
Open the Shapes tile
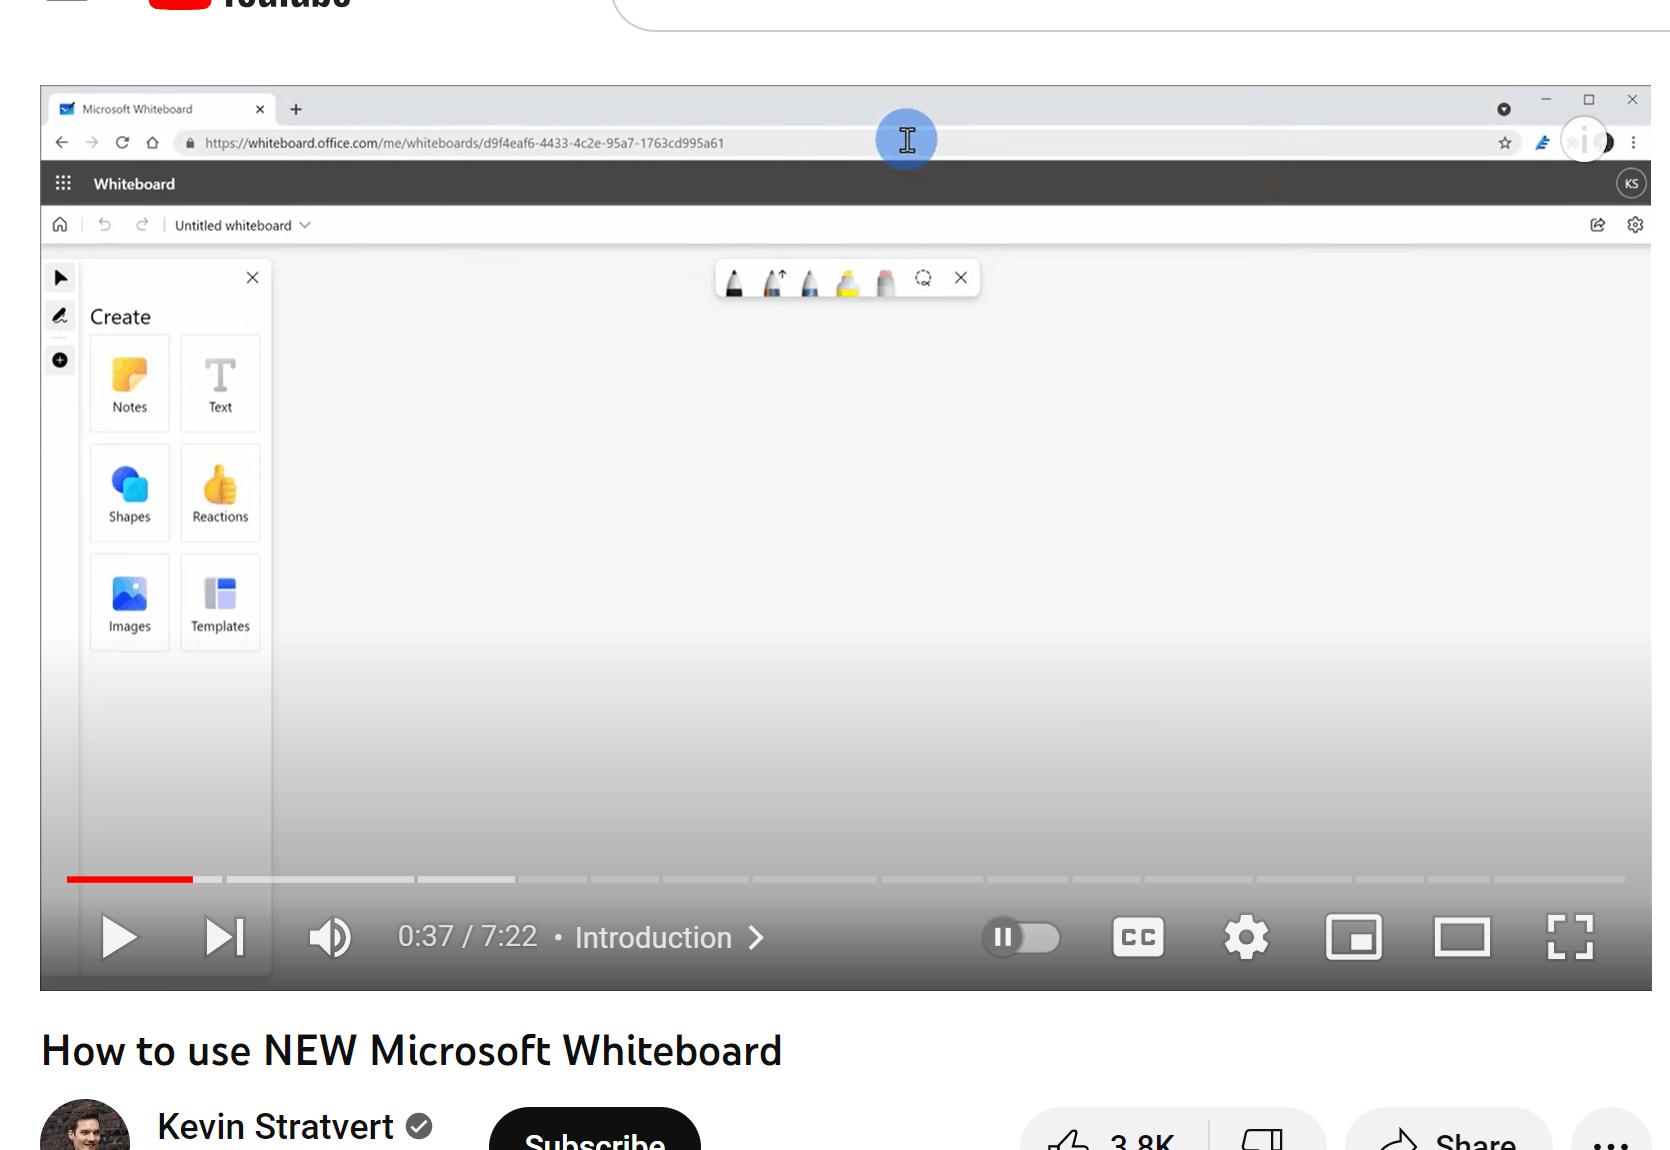coord(130,493)
